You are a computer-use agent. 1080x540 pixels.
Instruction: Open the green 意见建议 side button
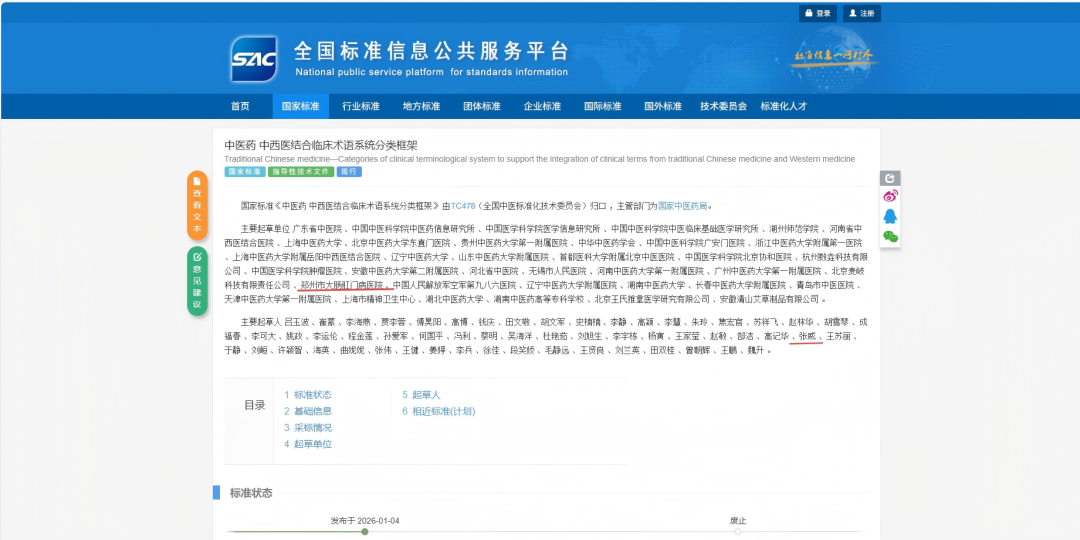coord(197,281)
